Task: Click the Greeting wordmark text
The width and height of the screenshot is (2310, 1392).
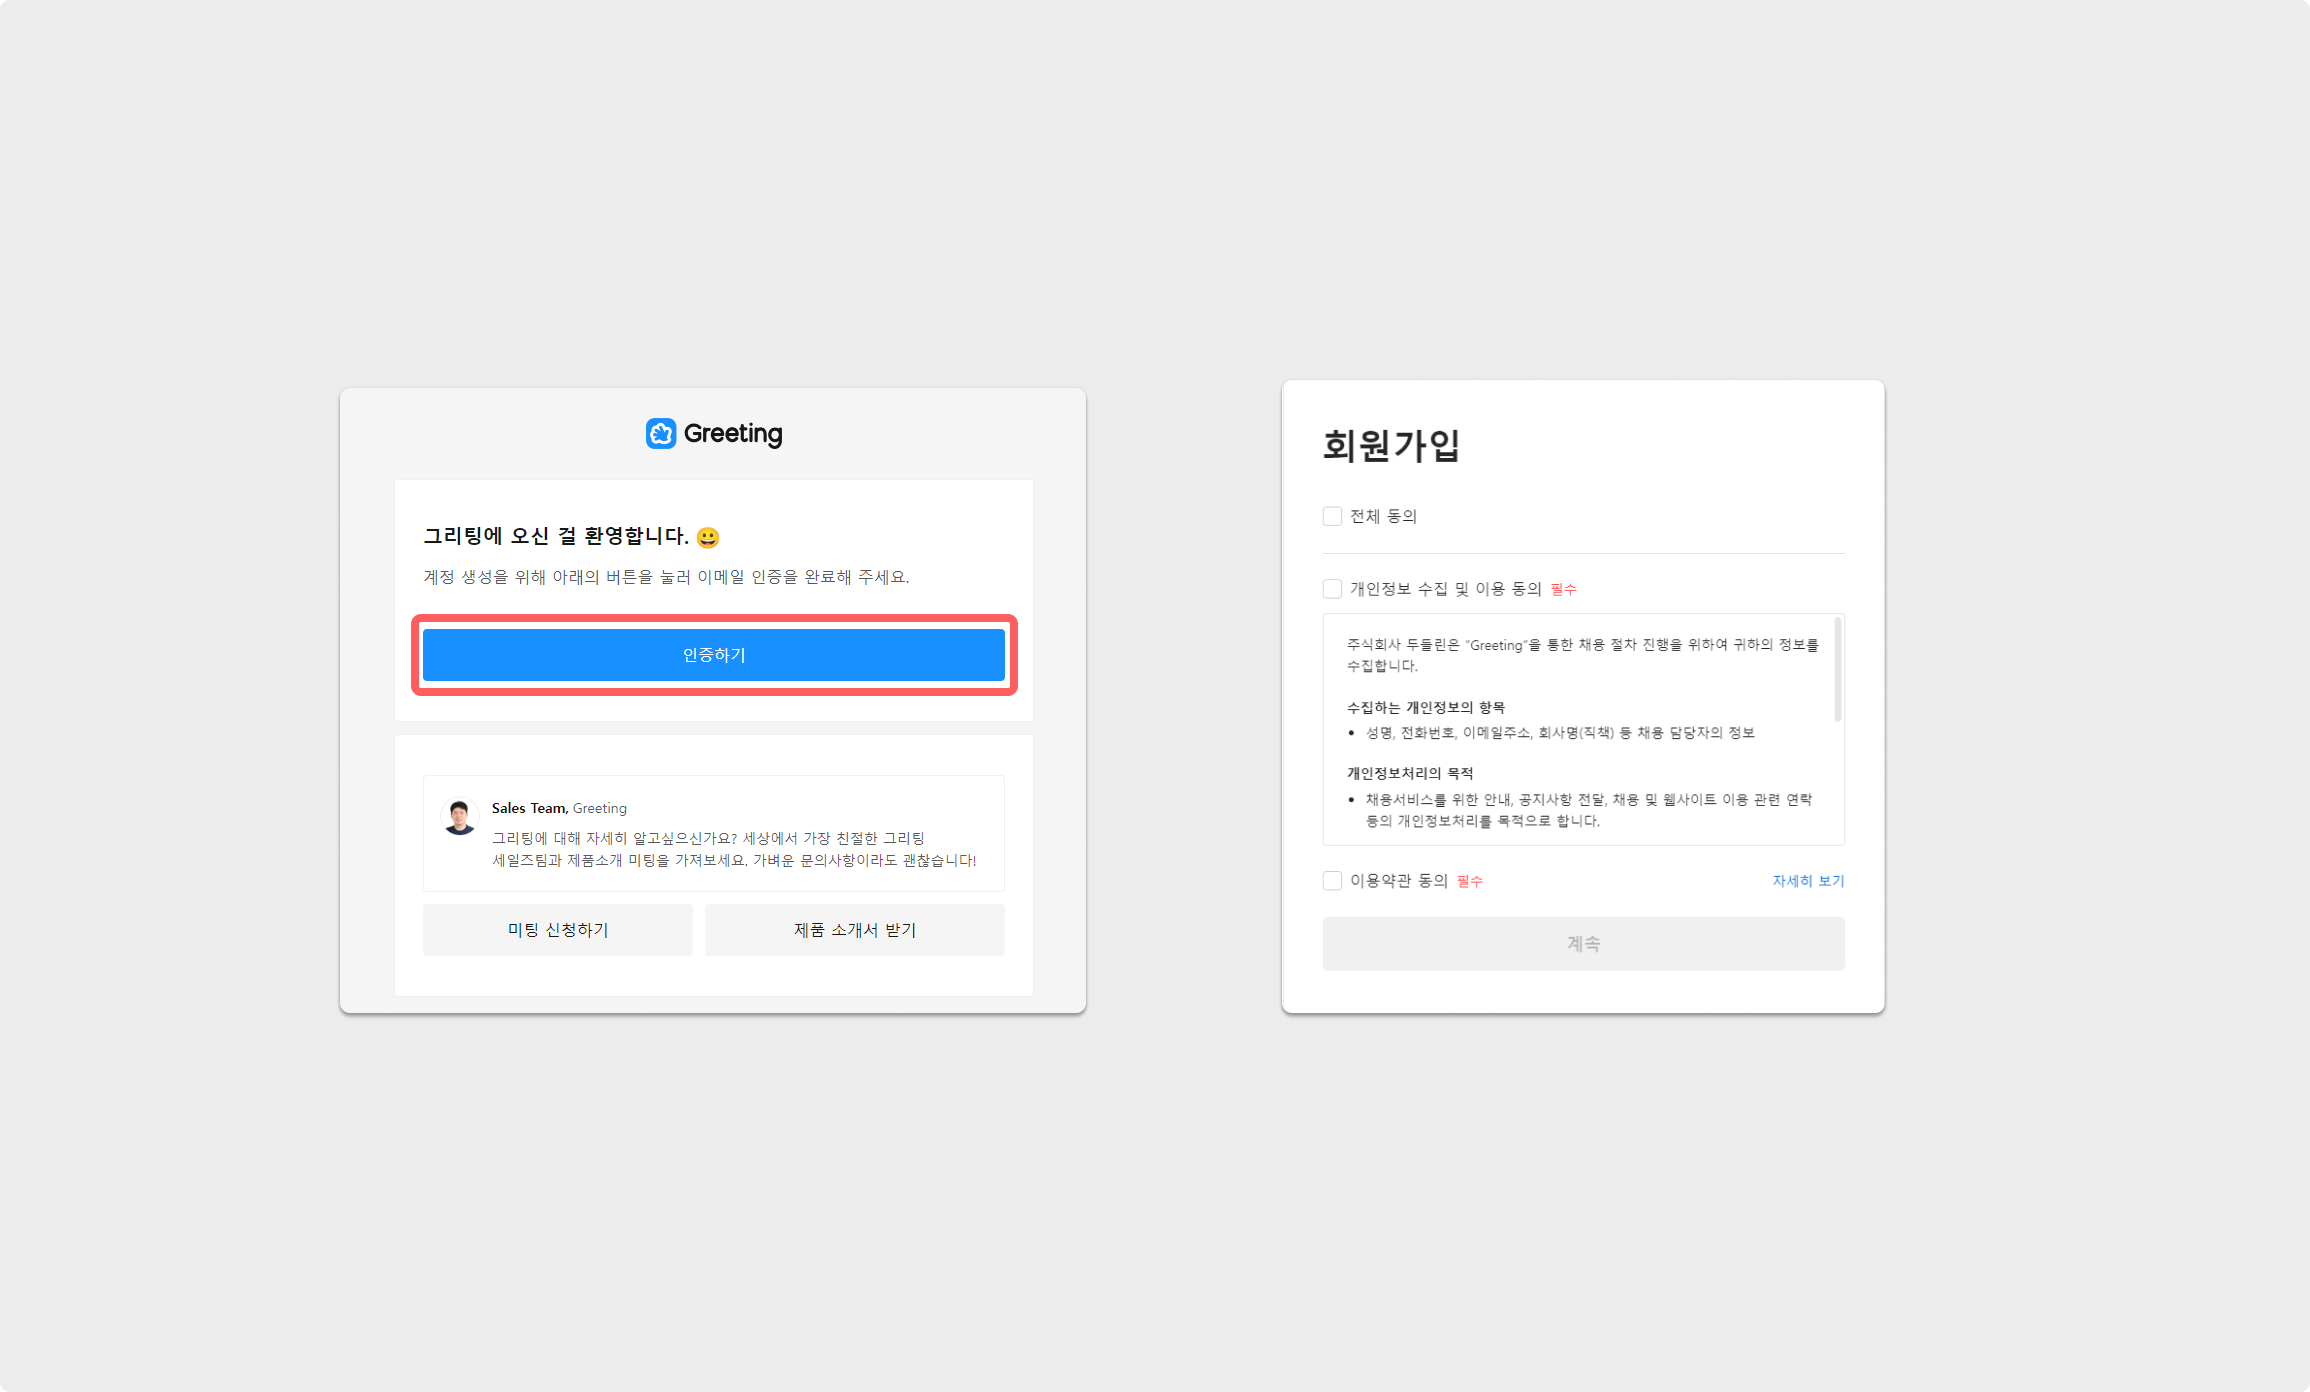Action: (733, 434)
